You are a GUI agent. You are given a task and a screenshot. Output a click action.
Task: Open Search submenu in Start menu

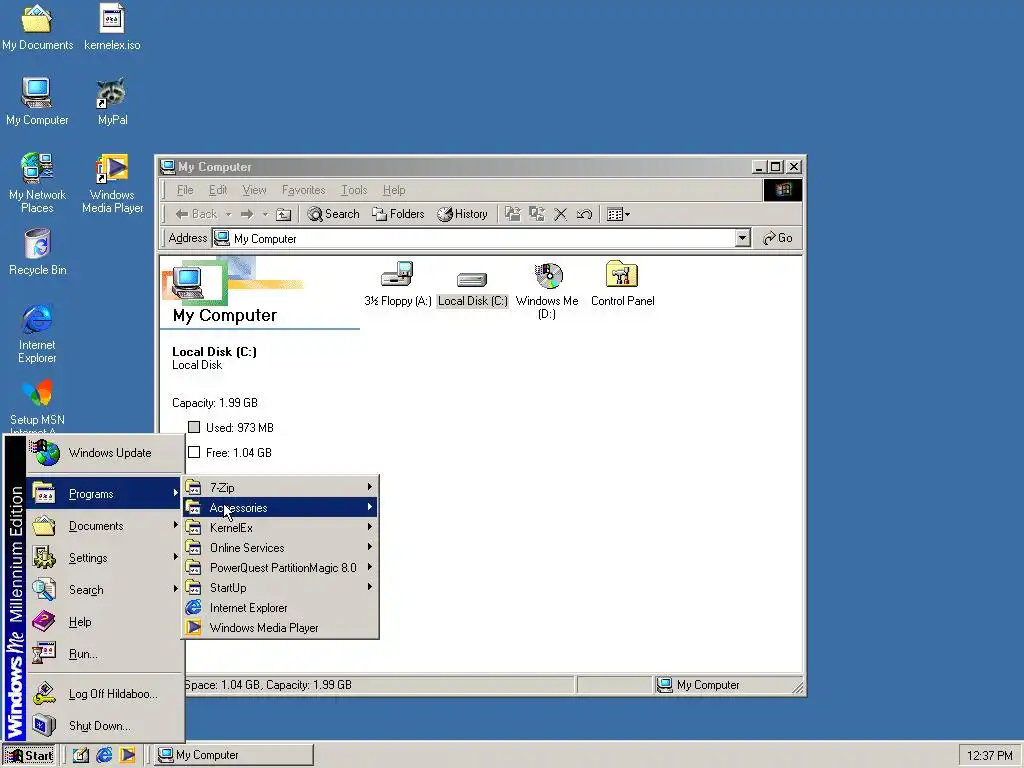click(105, 590)
